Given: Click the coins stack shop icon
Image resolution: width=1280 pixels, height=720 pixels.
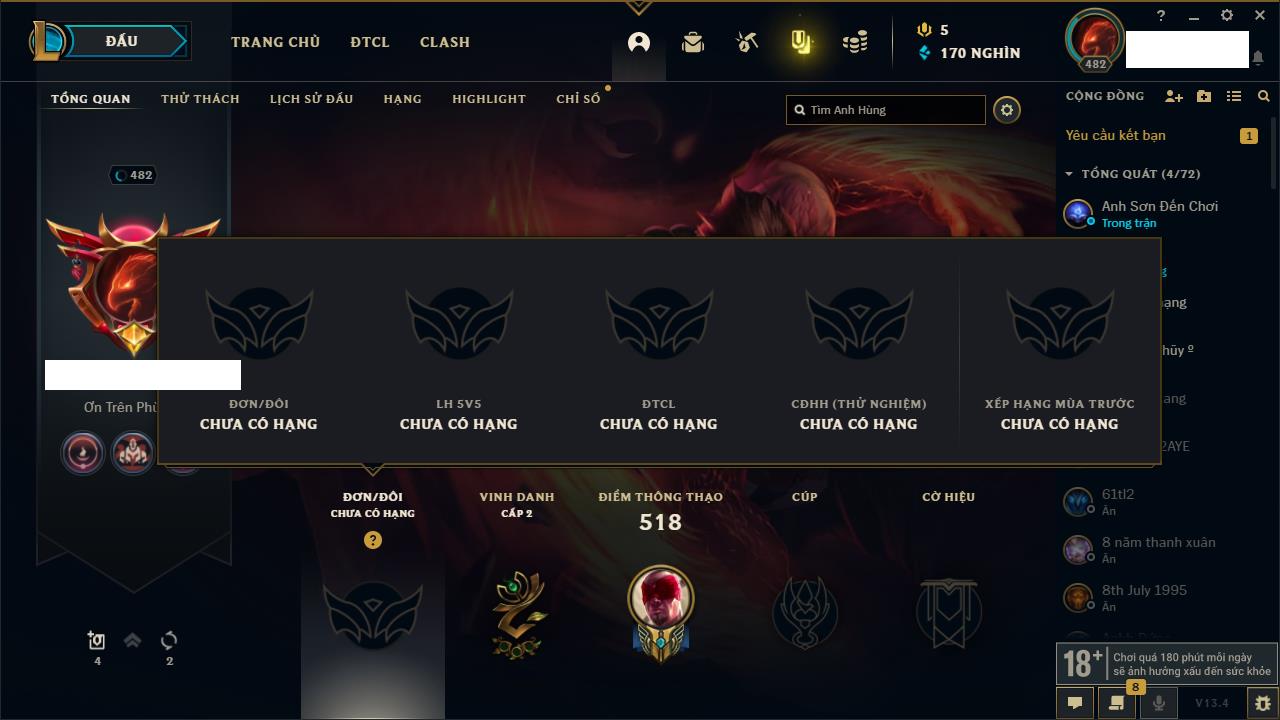Looking at the screenshot, I should pyautogui.click(x=854, y=42).
